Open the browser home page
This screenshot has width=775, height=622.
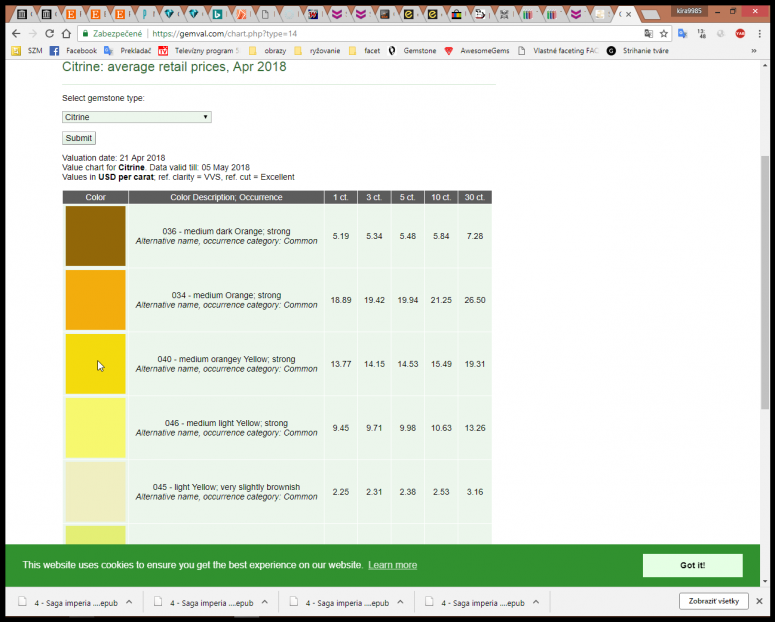[66, 34]
